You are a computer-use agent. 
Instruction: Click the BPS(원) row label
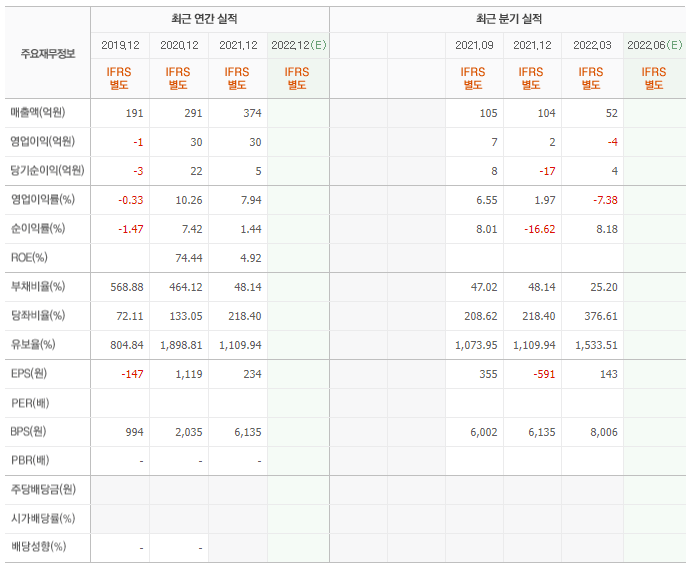click(x=29, y=431)
